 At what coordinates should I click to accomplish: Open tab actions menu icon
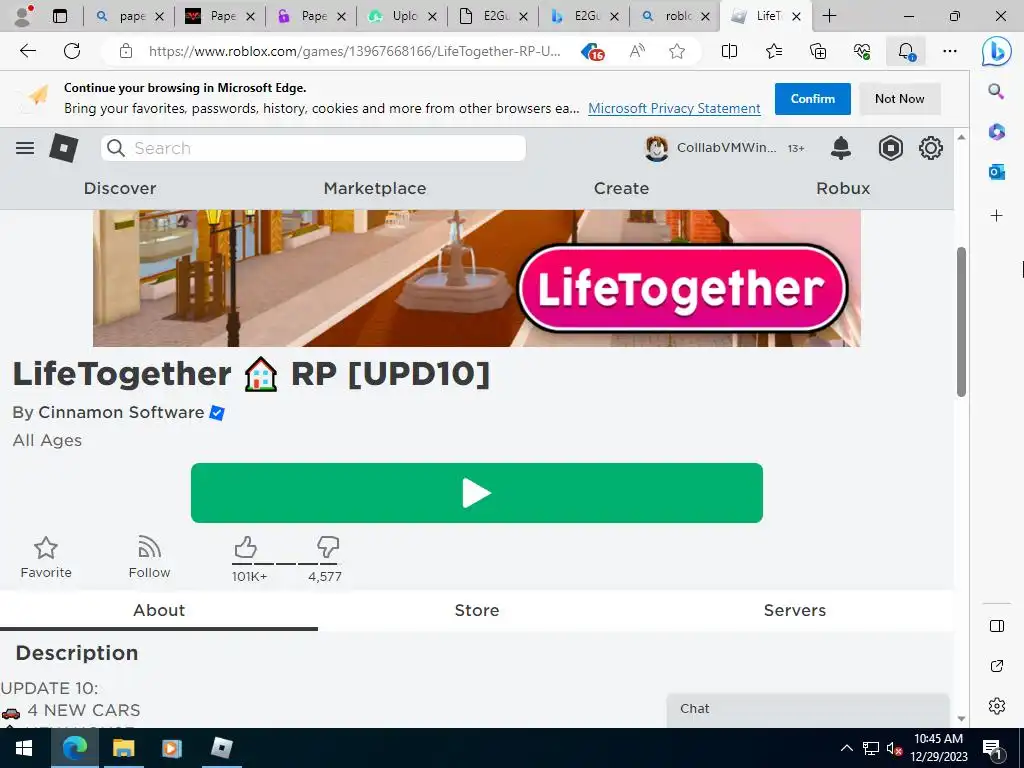click(x=59, y=16)
